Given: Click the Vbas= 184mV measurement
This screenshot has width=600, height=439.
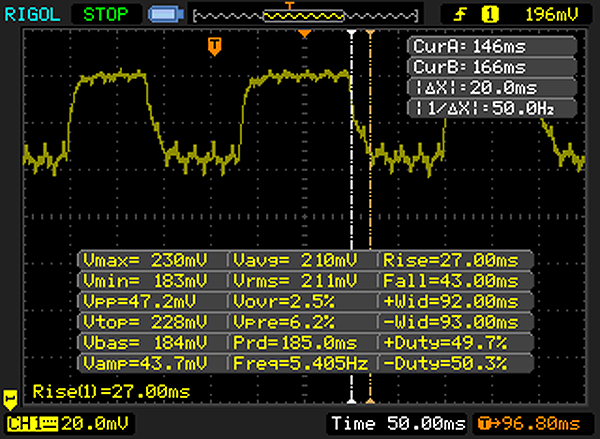Looking at the screenshot, I should click(x=145, y=343).
